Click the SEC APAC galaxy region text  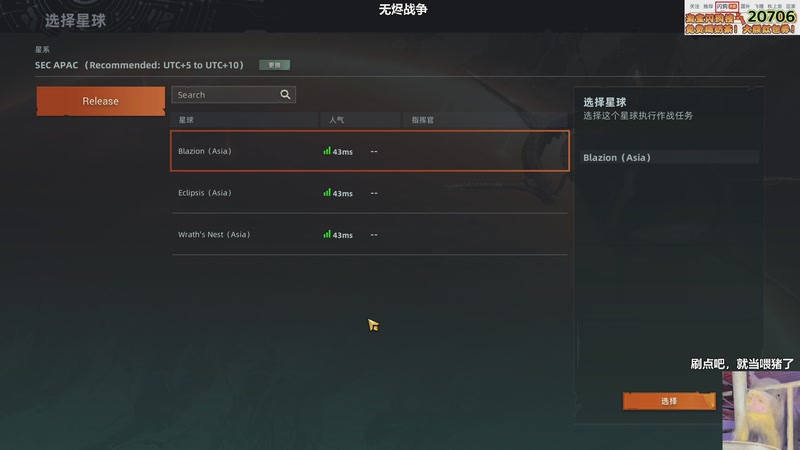click(139, 65)
